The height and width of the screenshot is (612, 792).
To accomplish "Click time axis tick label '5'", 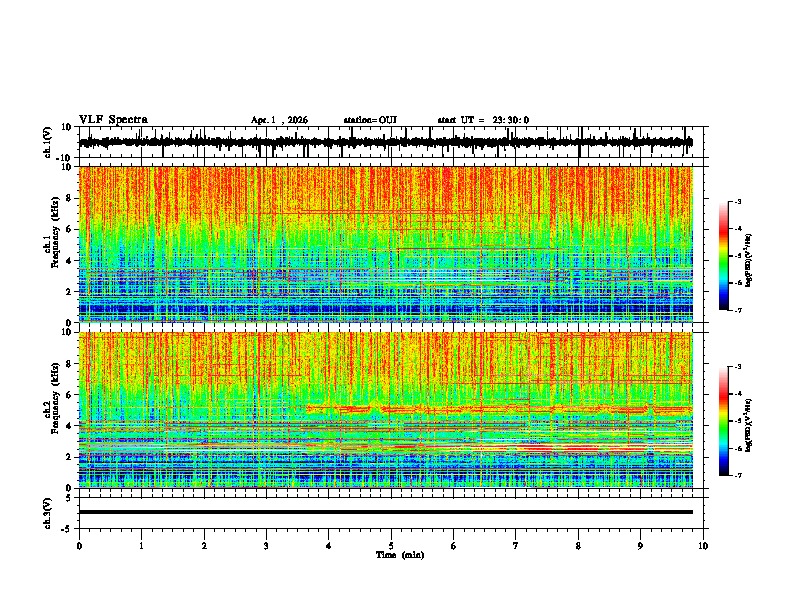I will click(x=391, y=546).
